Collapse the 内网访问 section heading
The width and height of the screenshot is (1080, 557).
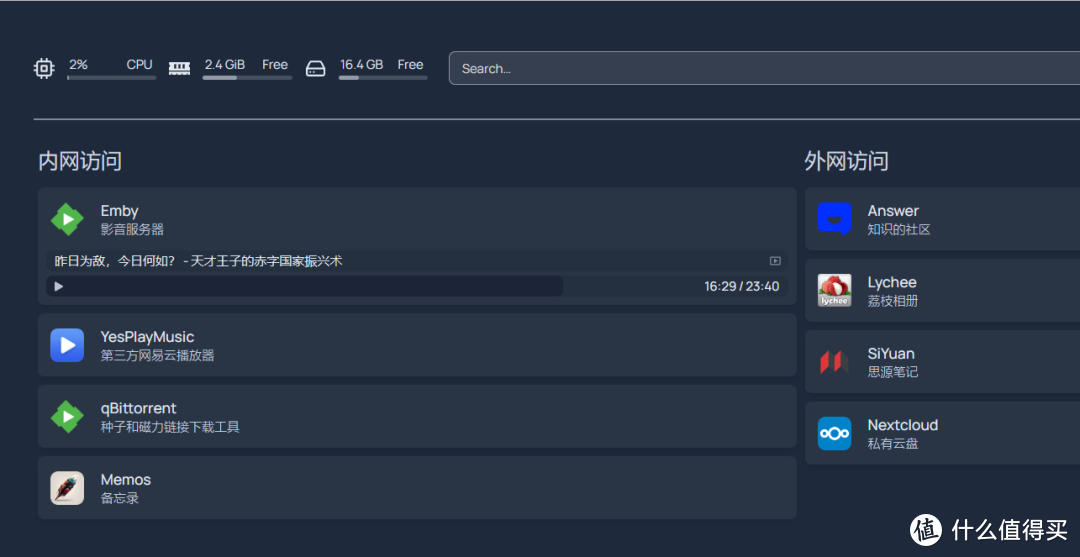pos(80,161)
